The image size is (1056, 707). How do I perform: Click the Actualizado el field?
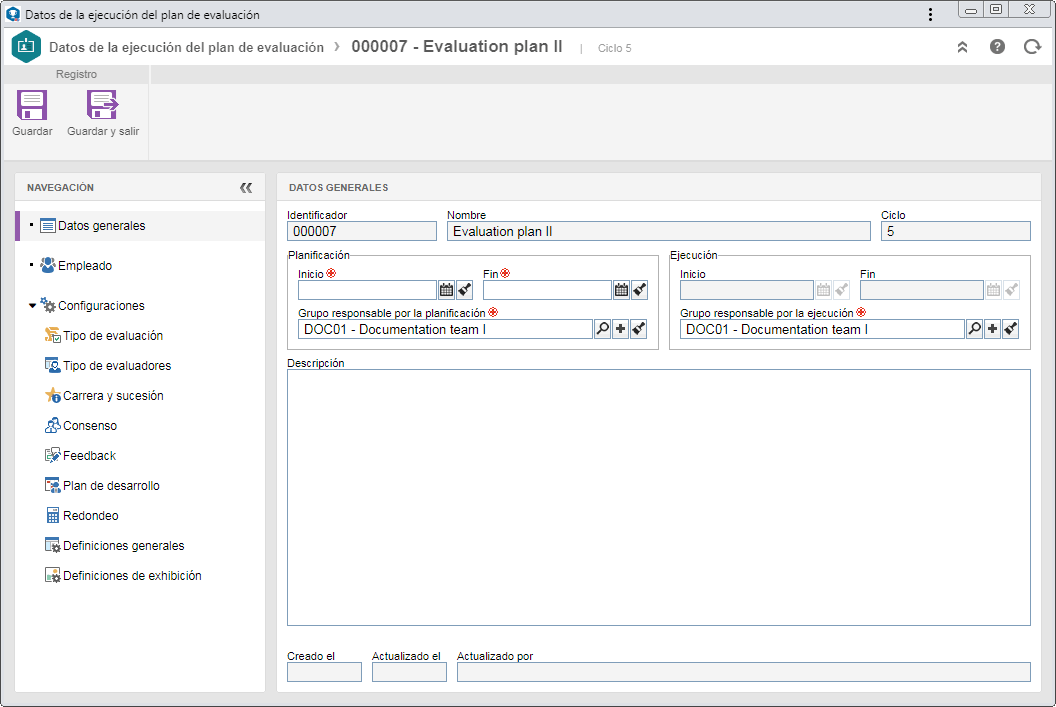coord(409,672)
